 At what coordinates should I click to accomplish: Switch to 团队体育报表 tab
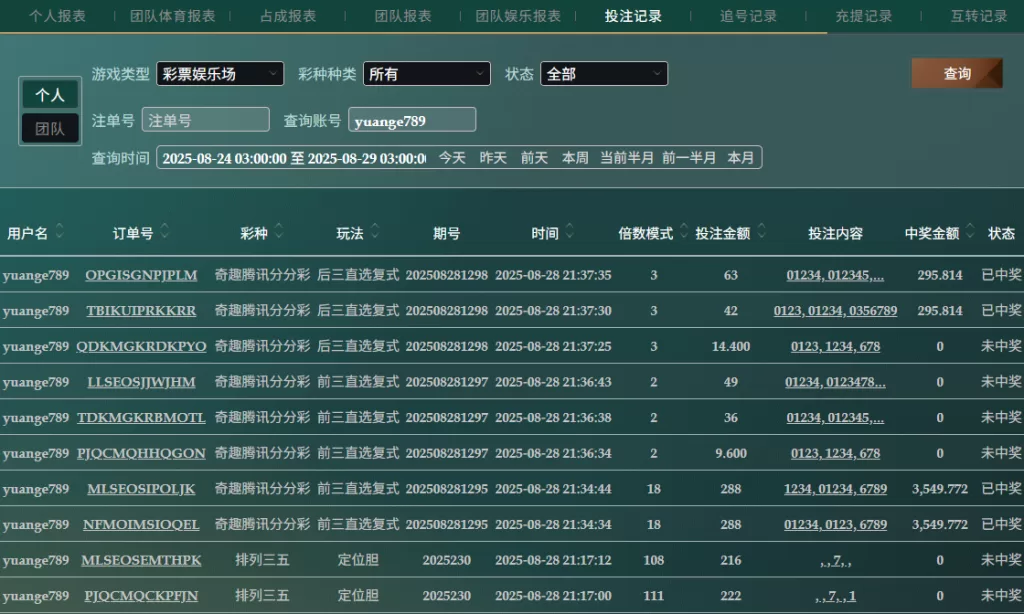click(172, 16)
